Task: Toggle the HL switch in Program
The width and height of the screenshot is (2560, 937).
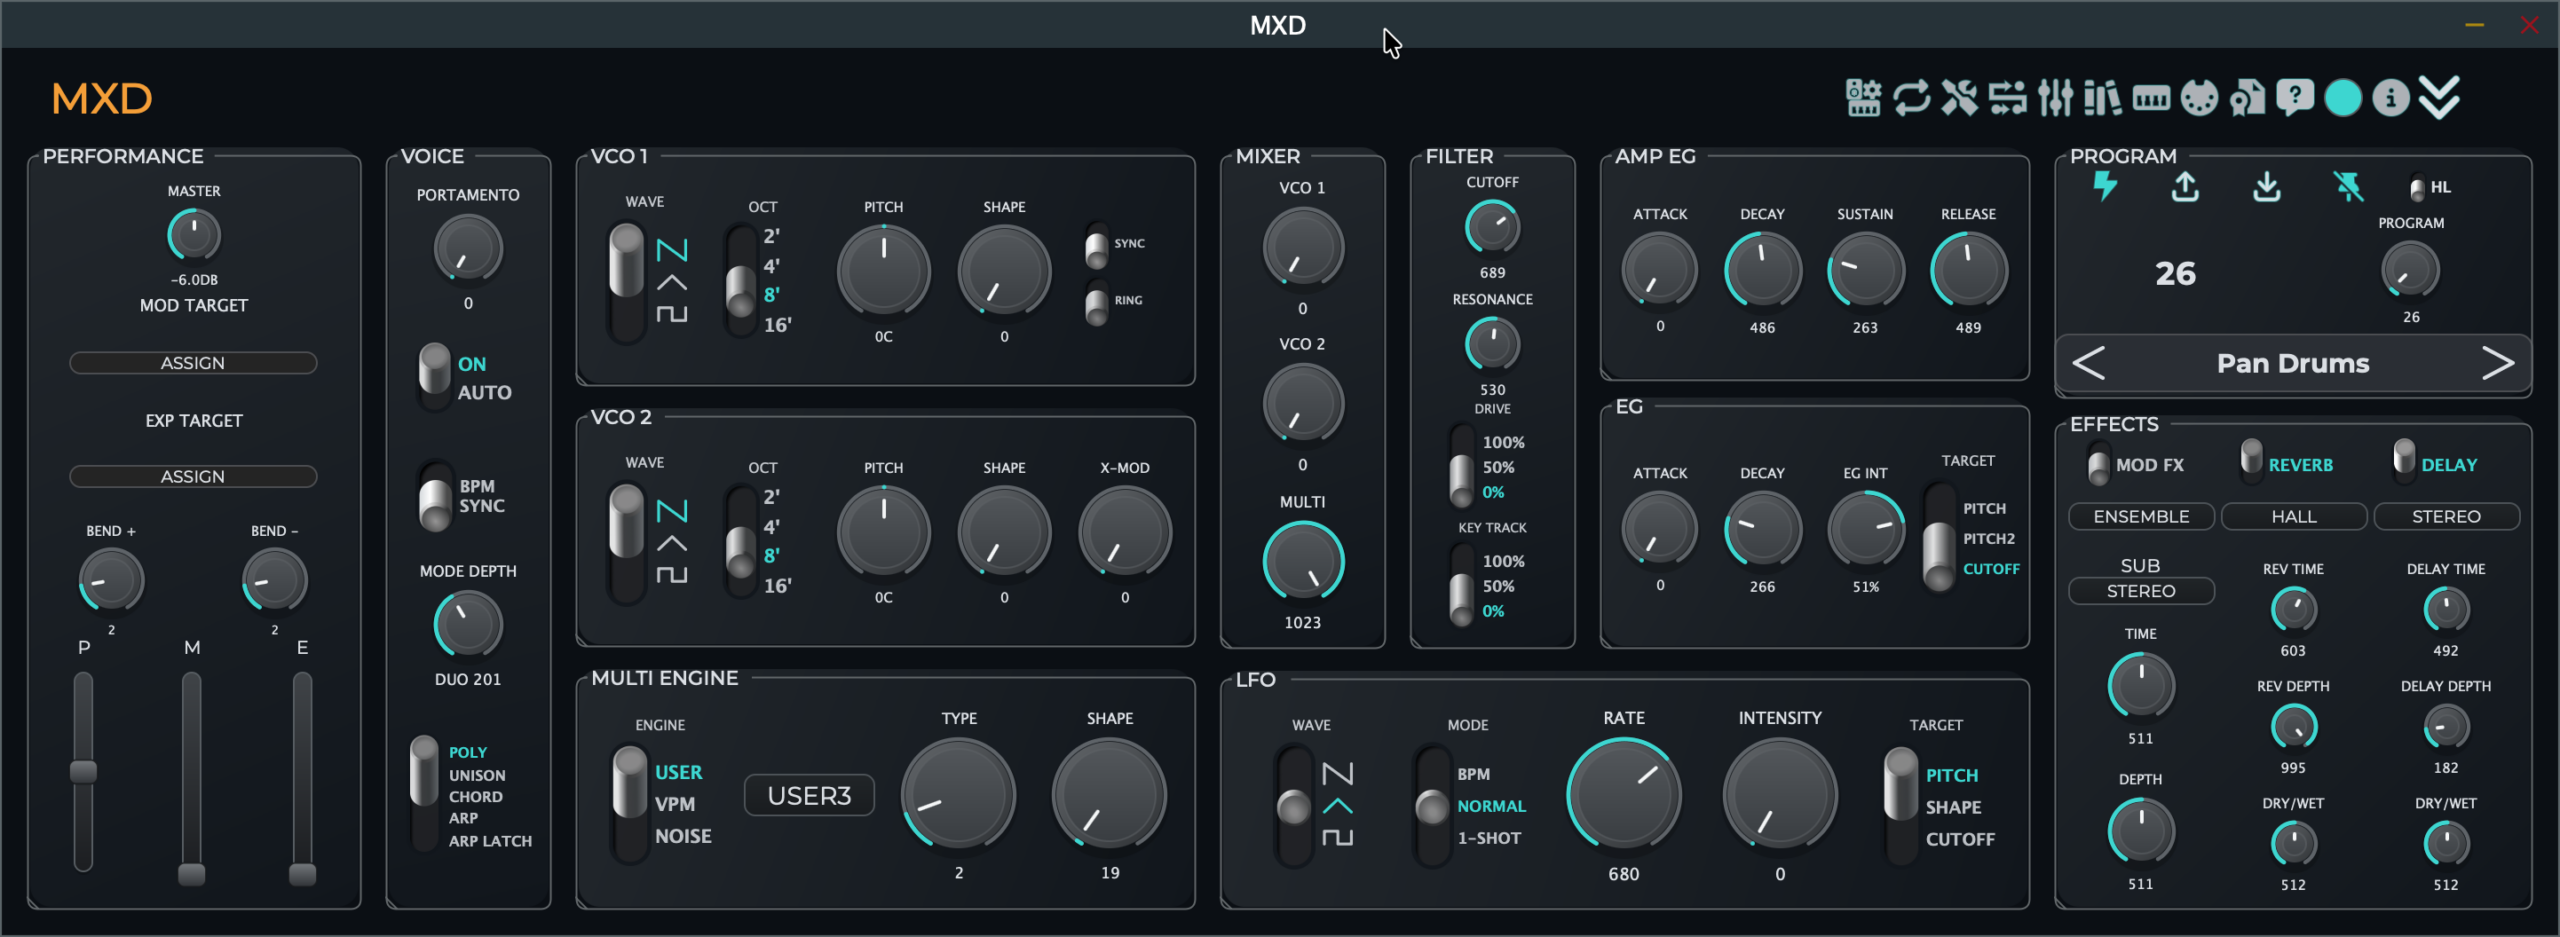Action: (x=2417, y=187)
